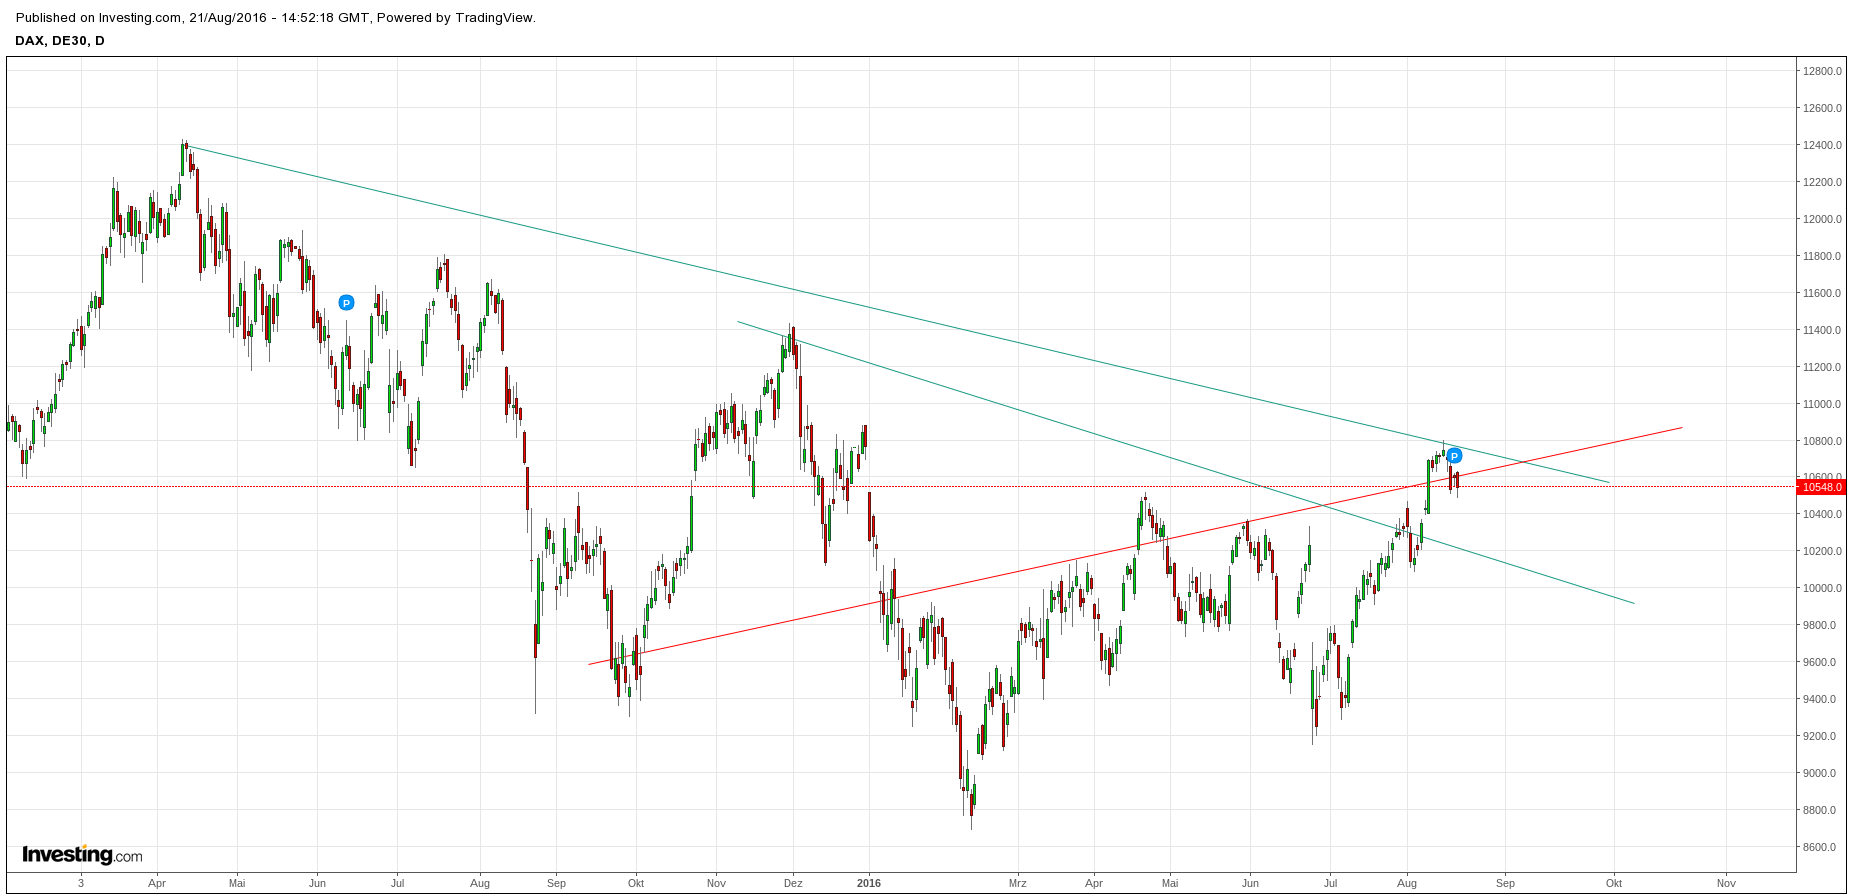
Task: Click the red dotted horizontal price line
Action: 900,487
